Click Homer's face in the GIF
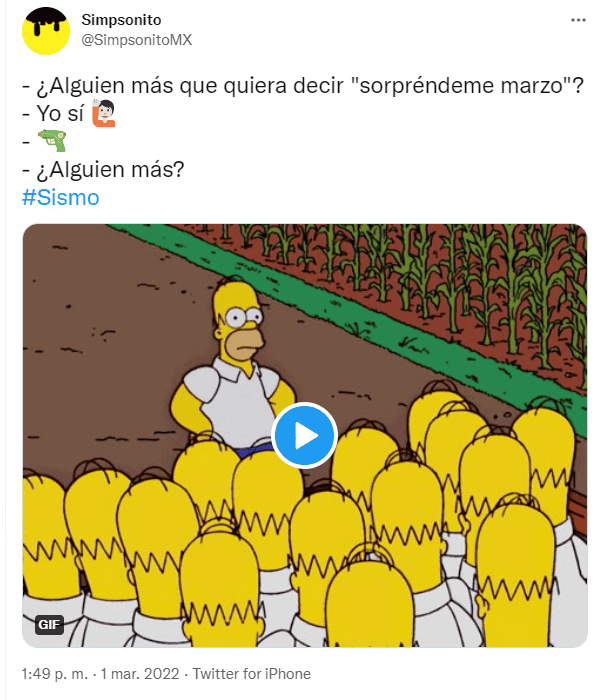 point(240,324)
